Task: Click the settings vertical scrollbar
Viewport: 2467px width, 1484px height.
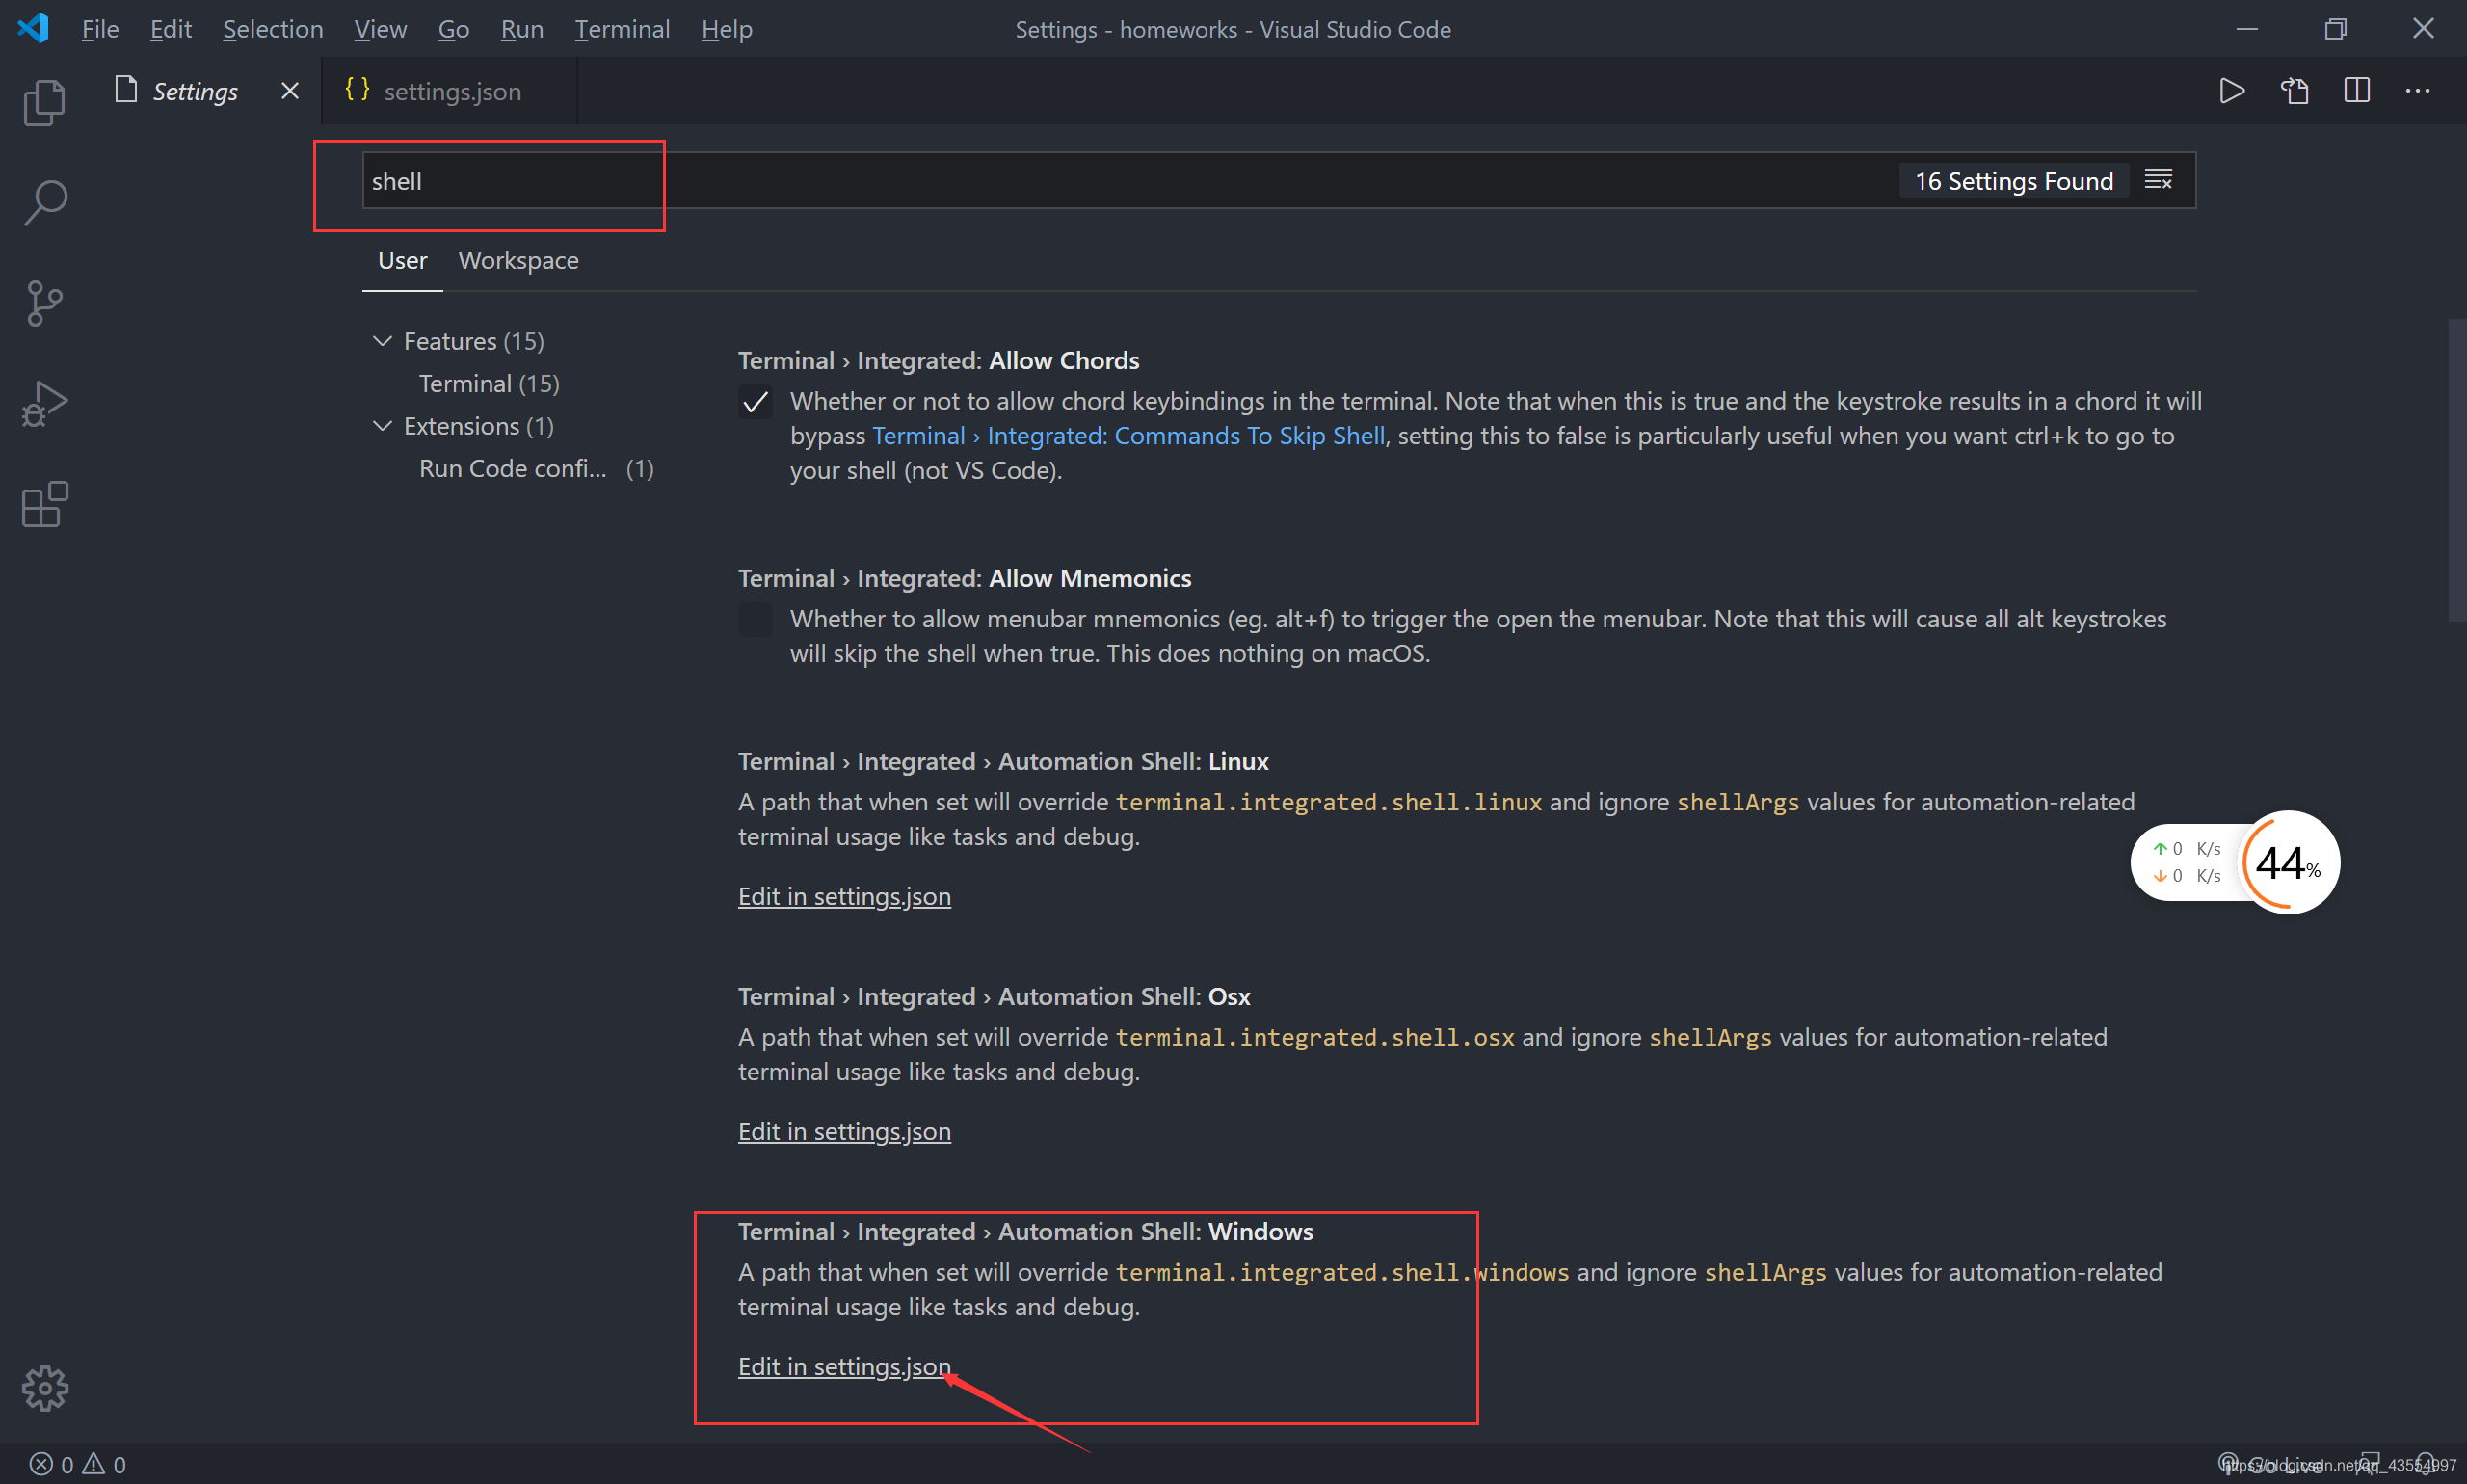Action: pyautogui.click(x=2456, y=470)
